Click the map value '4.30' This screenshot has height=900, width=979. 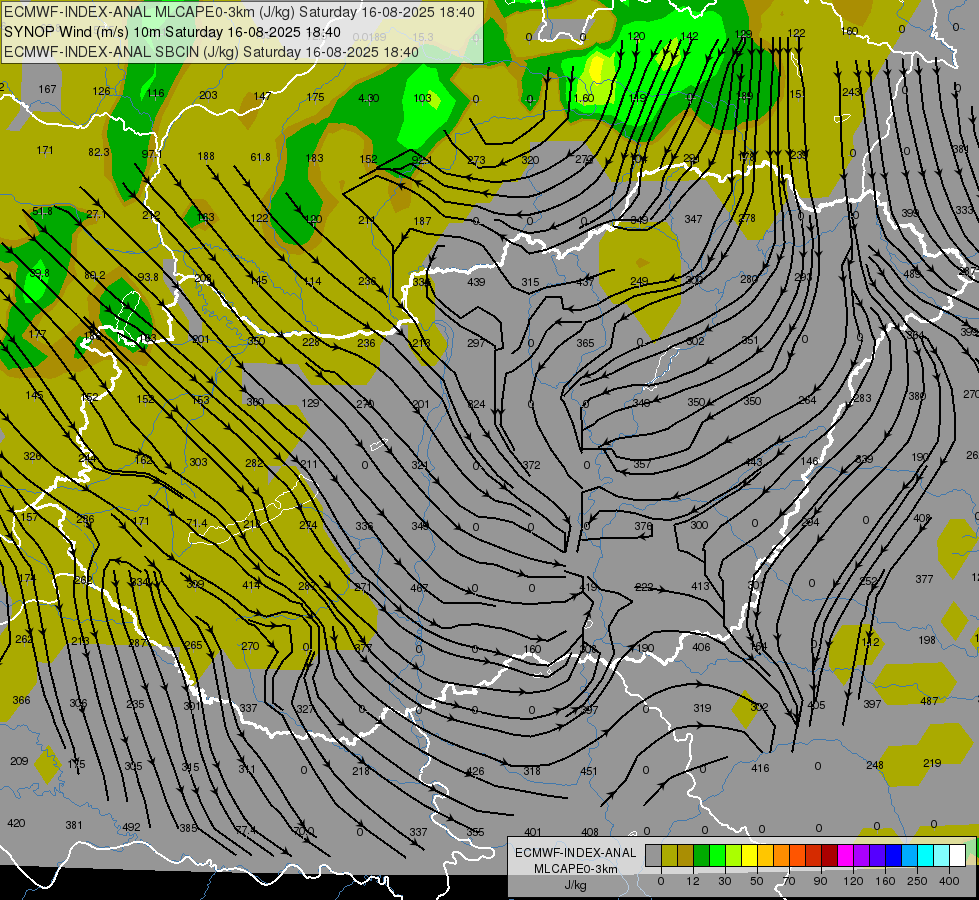click(368, 98)
